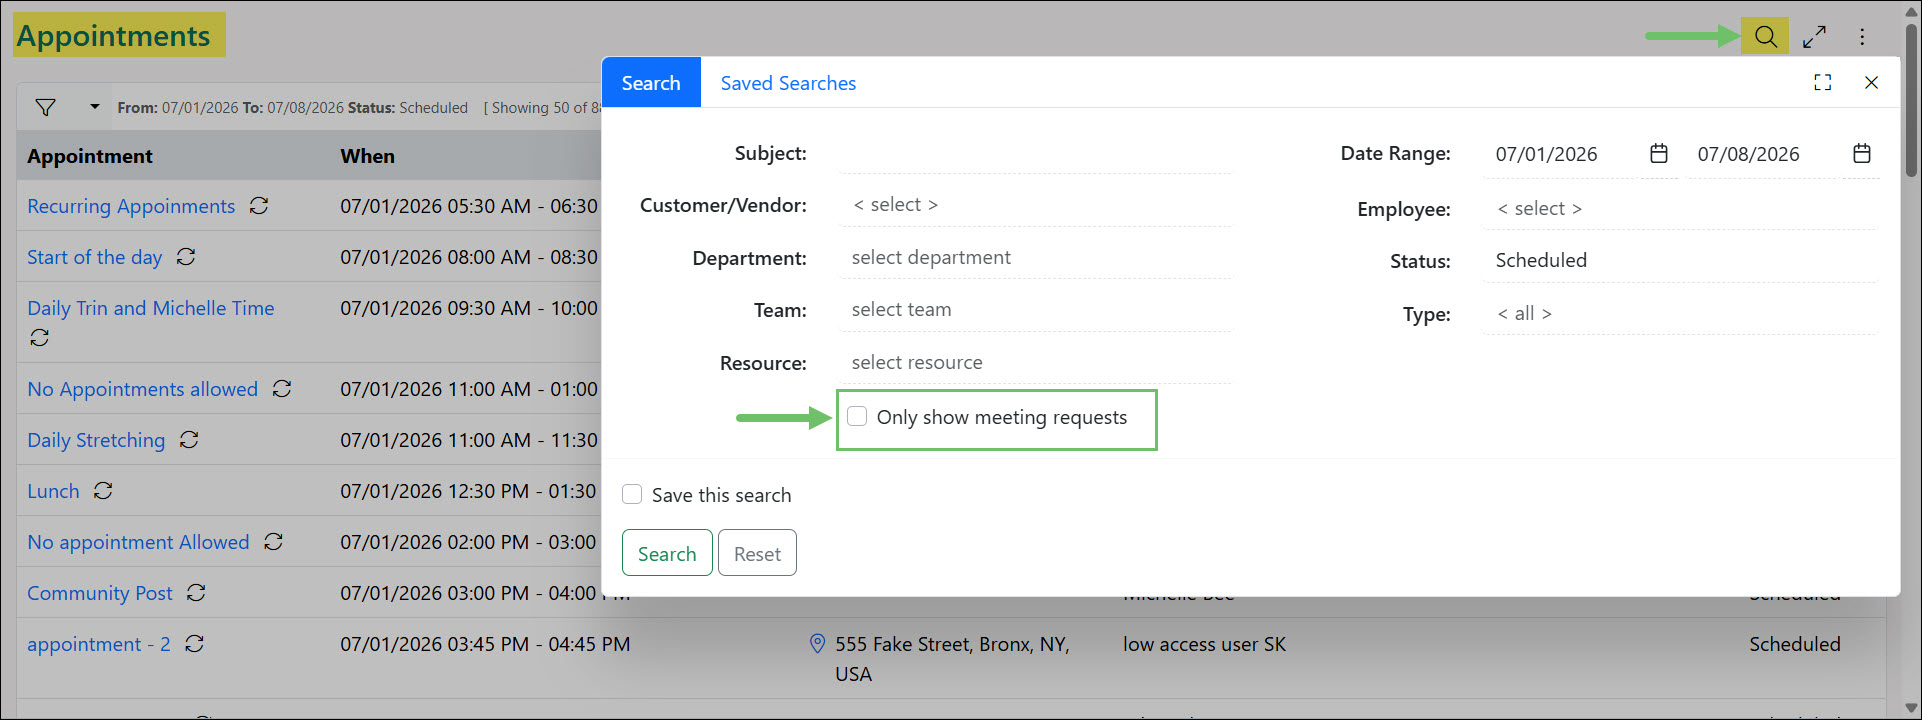Maximize the search panel with fullscreen icon
Viewport: 1922px width, 720px height.
[x=1823, y=83]
